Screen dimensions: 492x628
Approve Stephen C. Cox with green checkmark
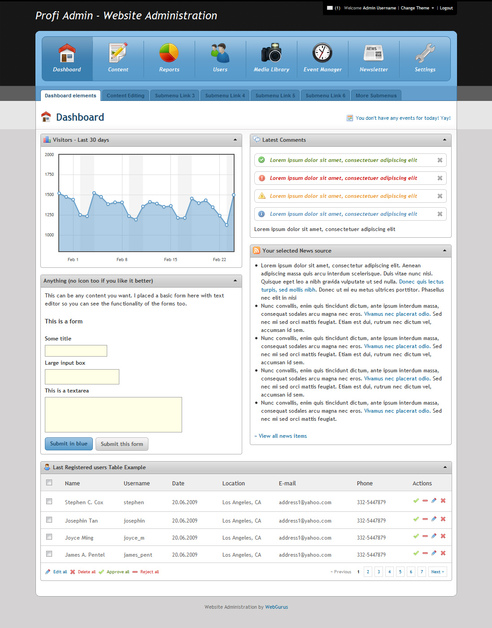coord(416,501)
